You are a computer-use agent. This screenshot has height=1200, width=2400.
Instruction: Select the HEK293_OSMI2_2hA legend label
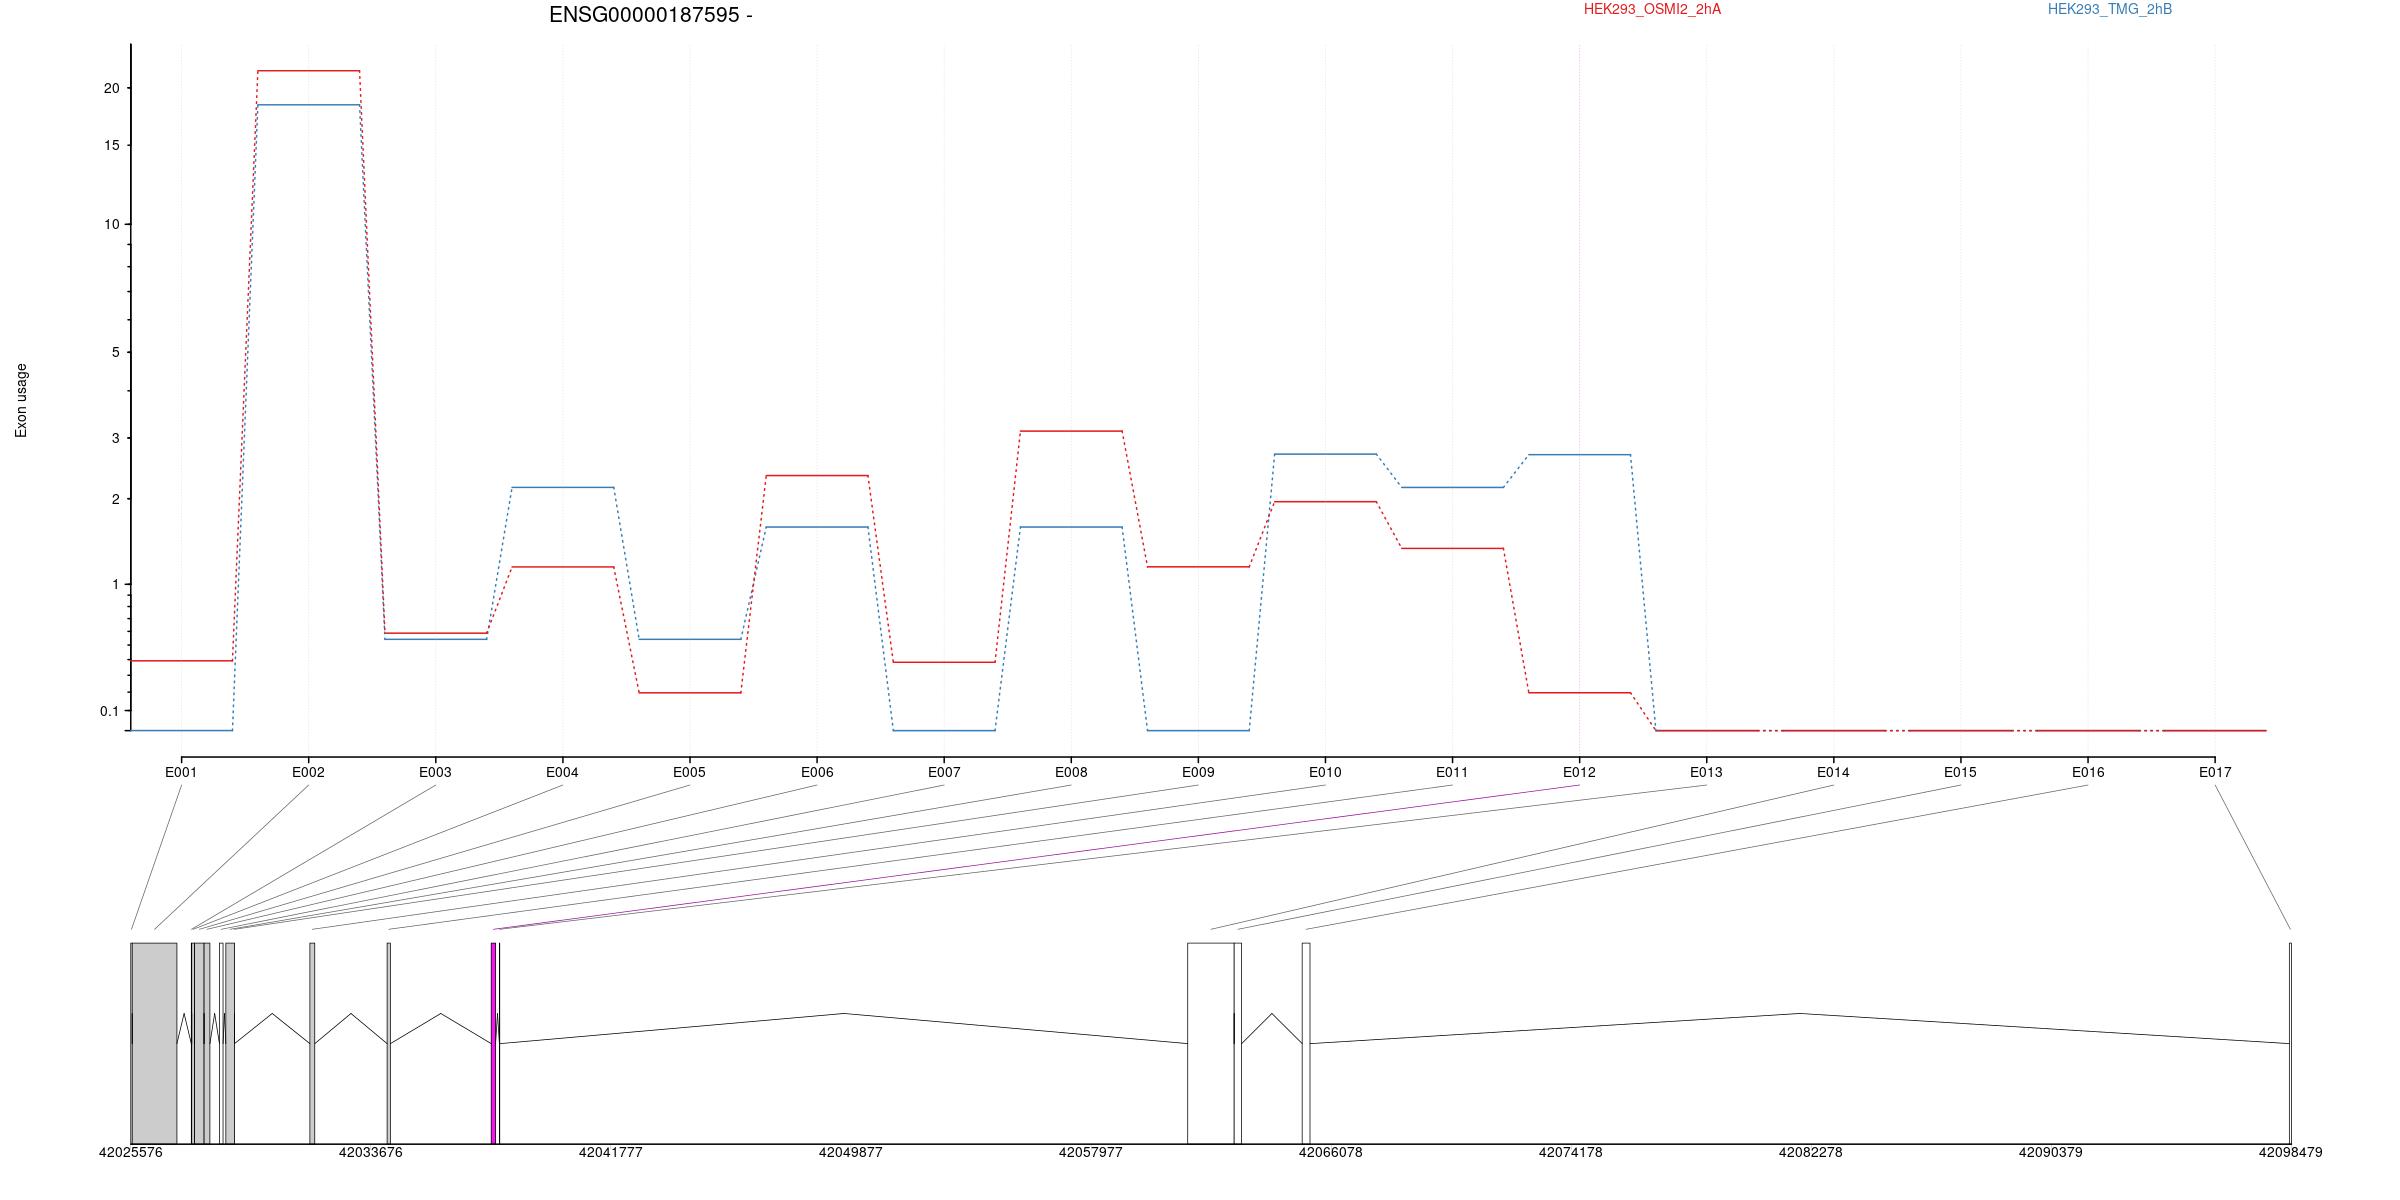click(1652, 9)
